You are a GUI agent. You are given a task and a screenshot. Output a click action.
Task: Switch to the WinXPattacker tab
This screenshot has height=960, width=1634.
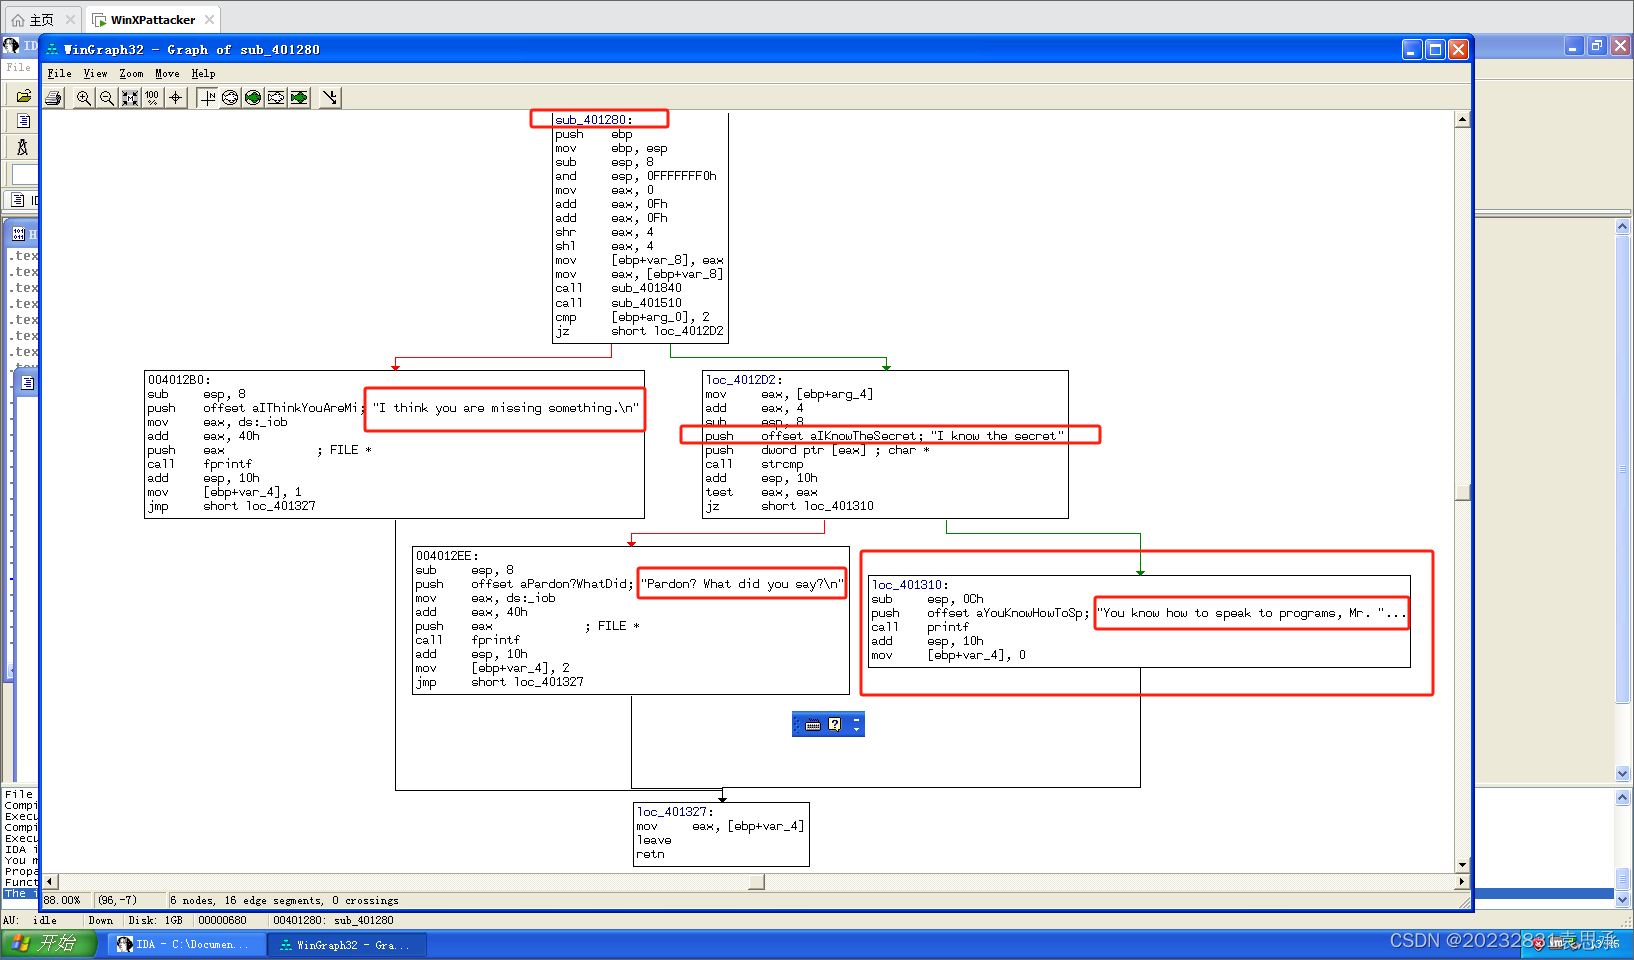[153, 20]
